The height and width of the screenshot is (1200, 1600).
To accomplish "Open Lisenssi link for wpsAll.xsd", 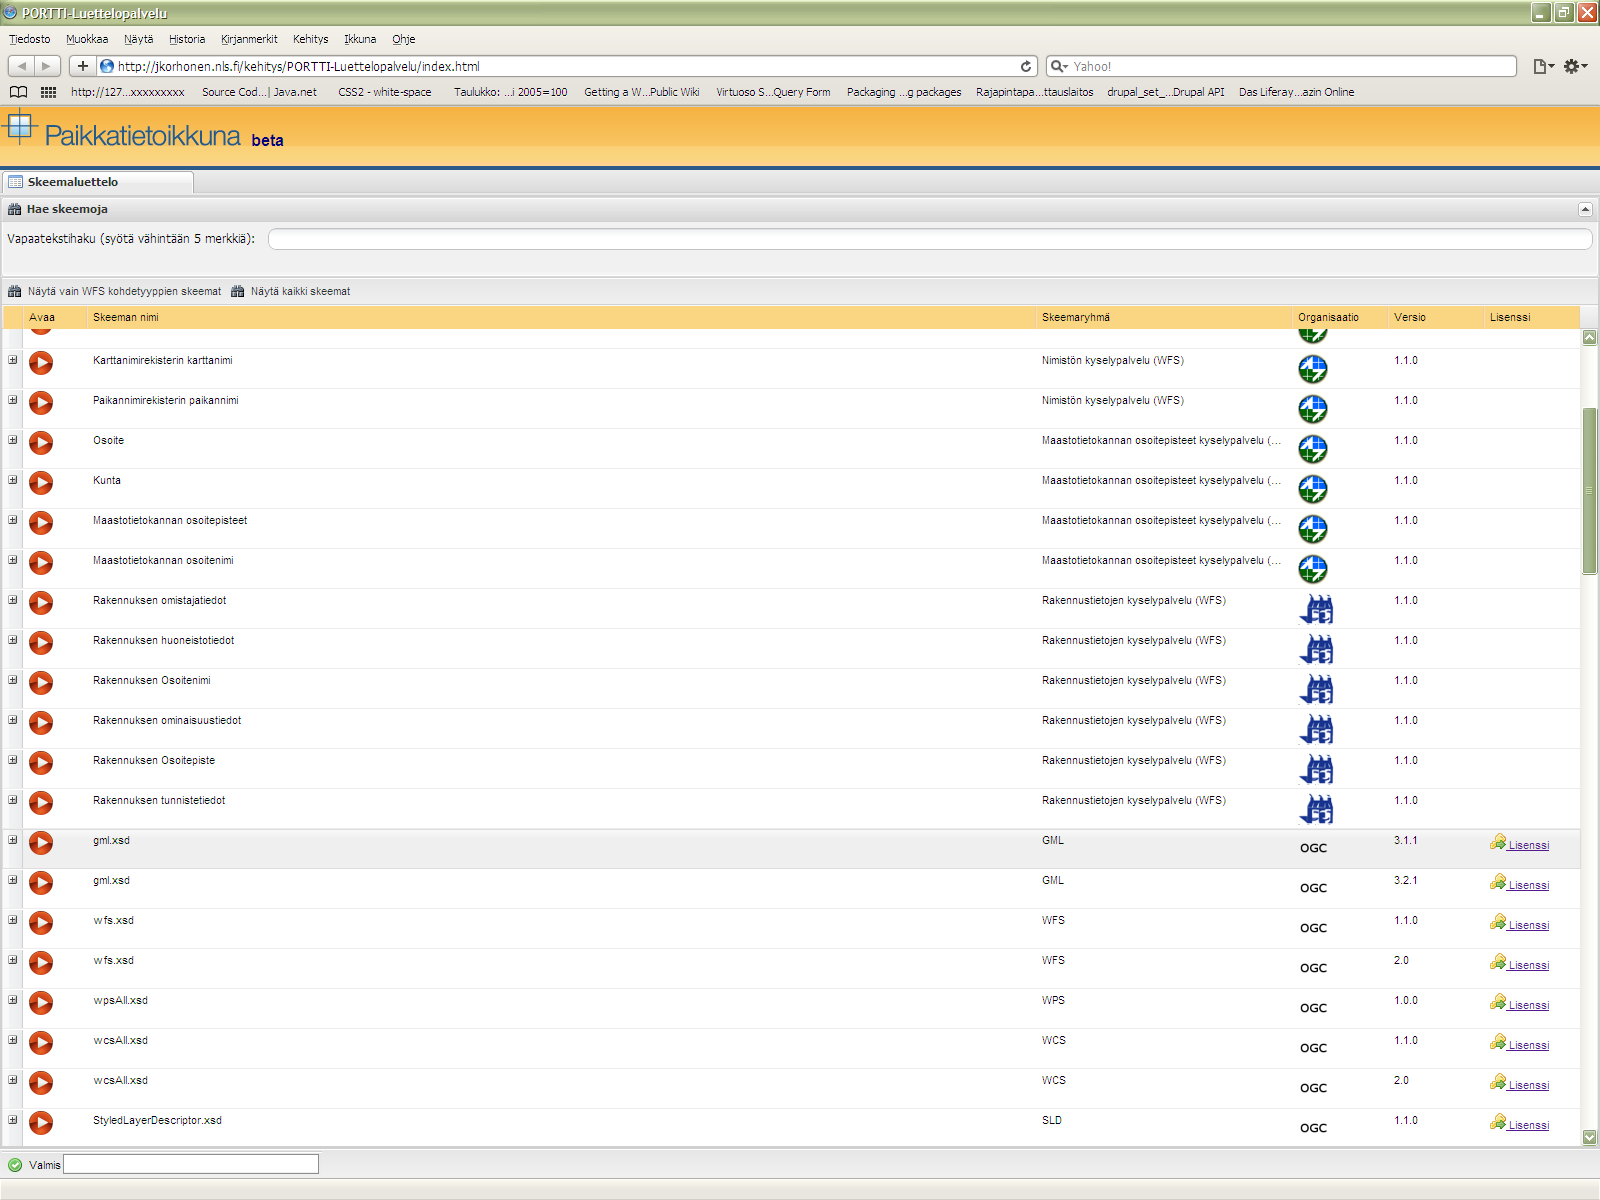I will pos(1528,1005).
